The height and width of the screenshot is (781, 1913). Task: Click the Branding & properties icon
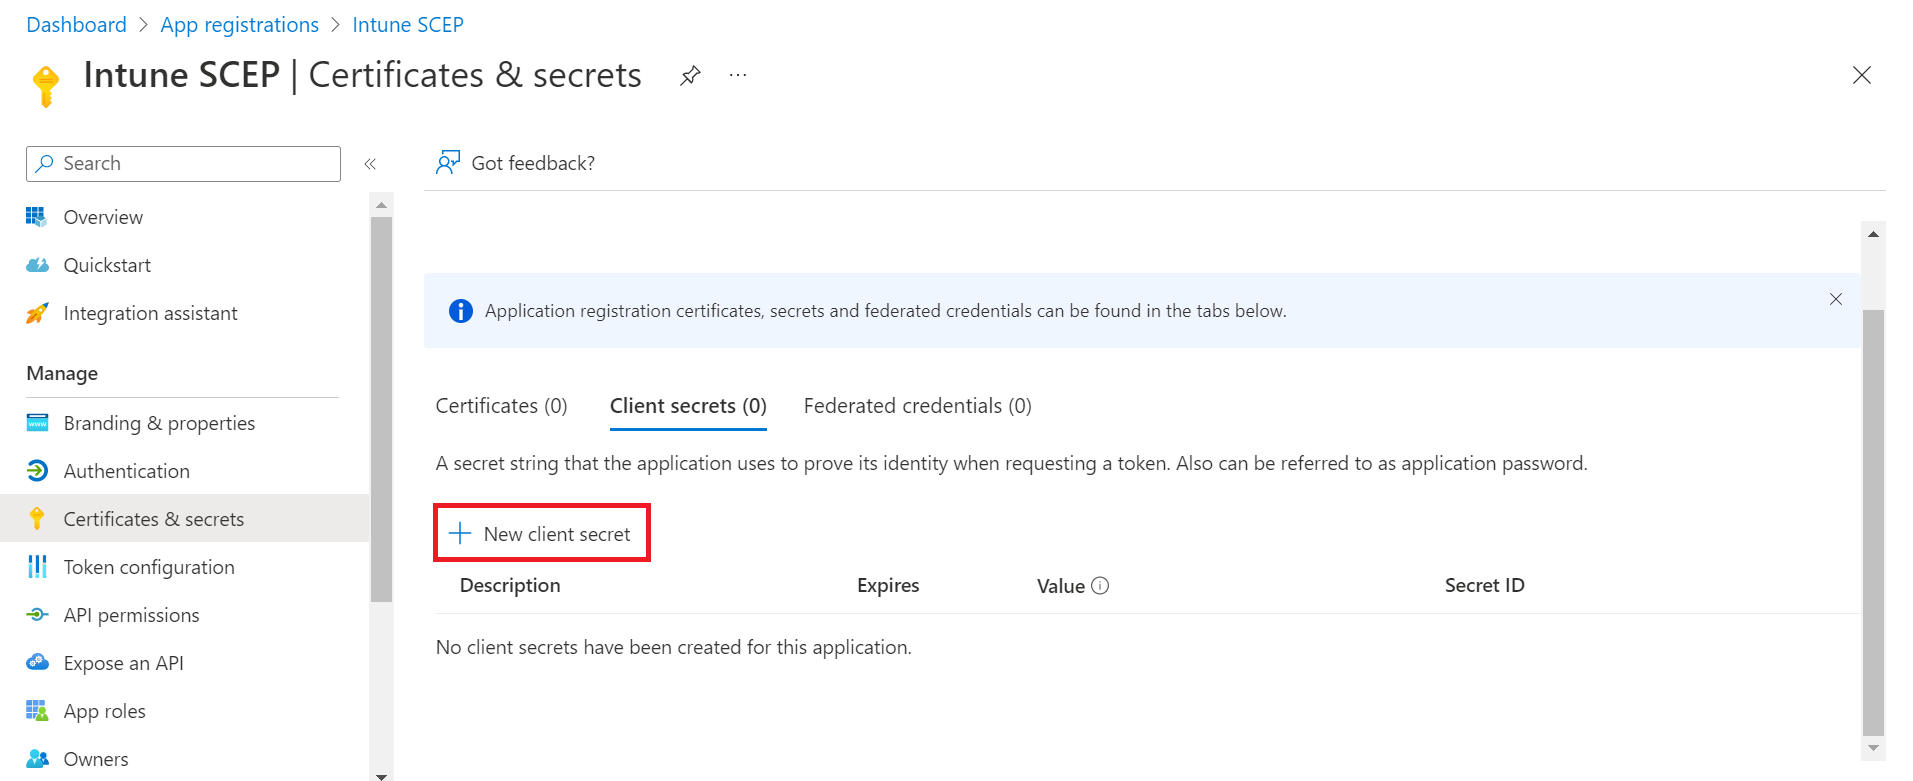37,422
